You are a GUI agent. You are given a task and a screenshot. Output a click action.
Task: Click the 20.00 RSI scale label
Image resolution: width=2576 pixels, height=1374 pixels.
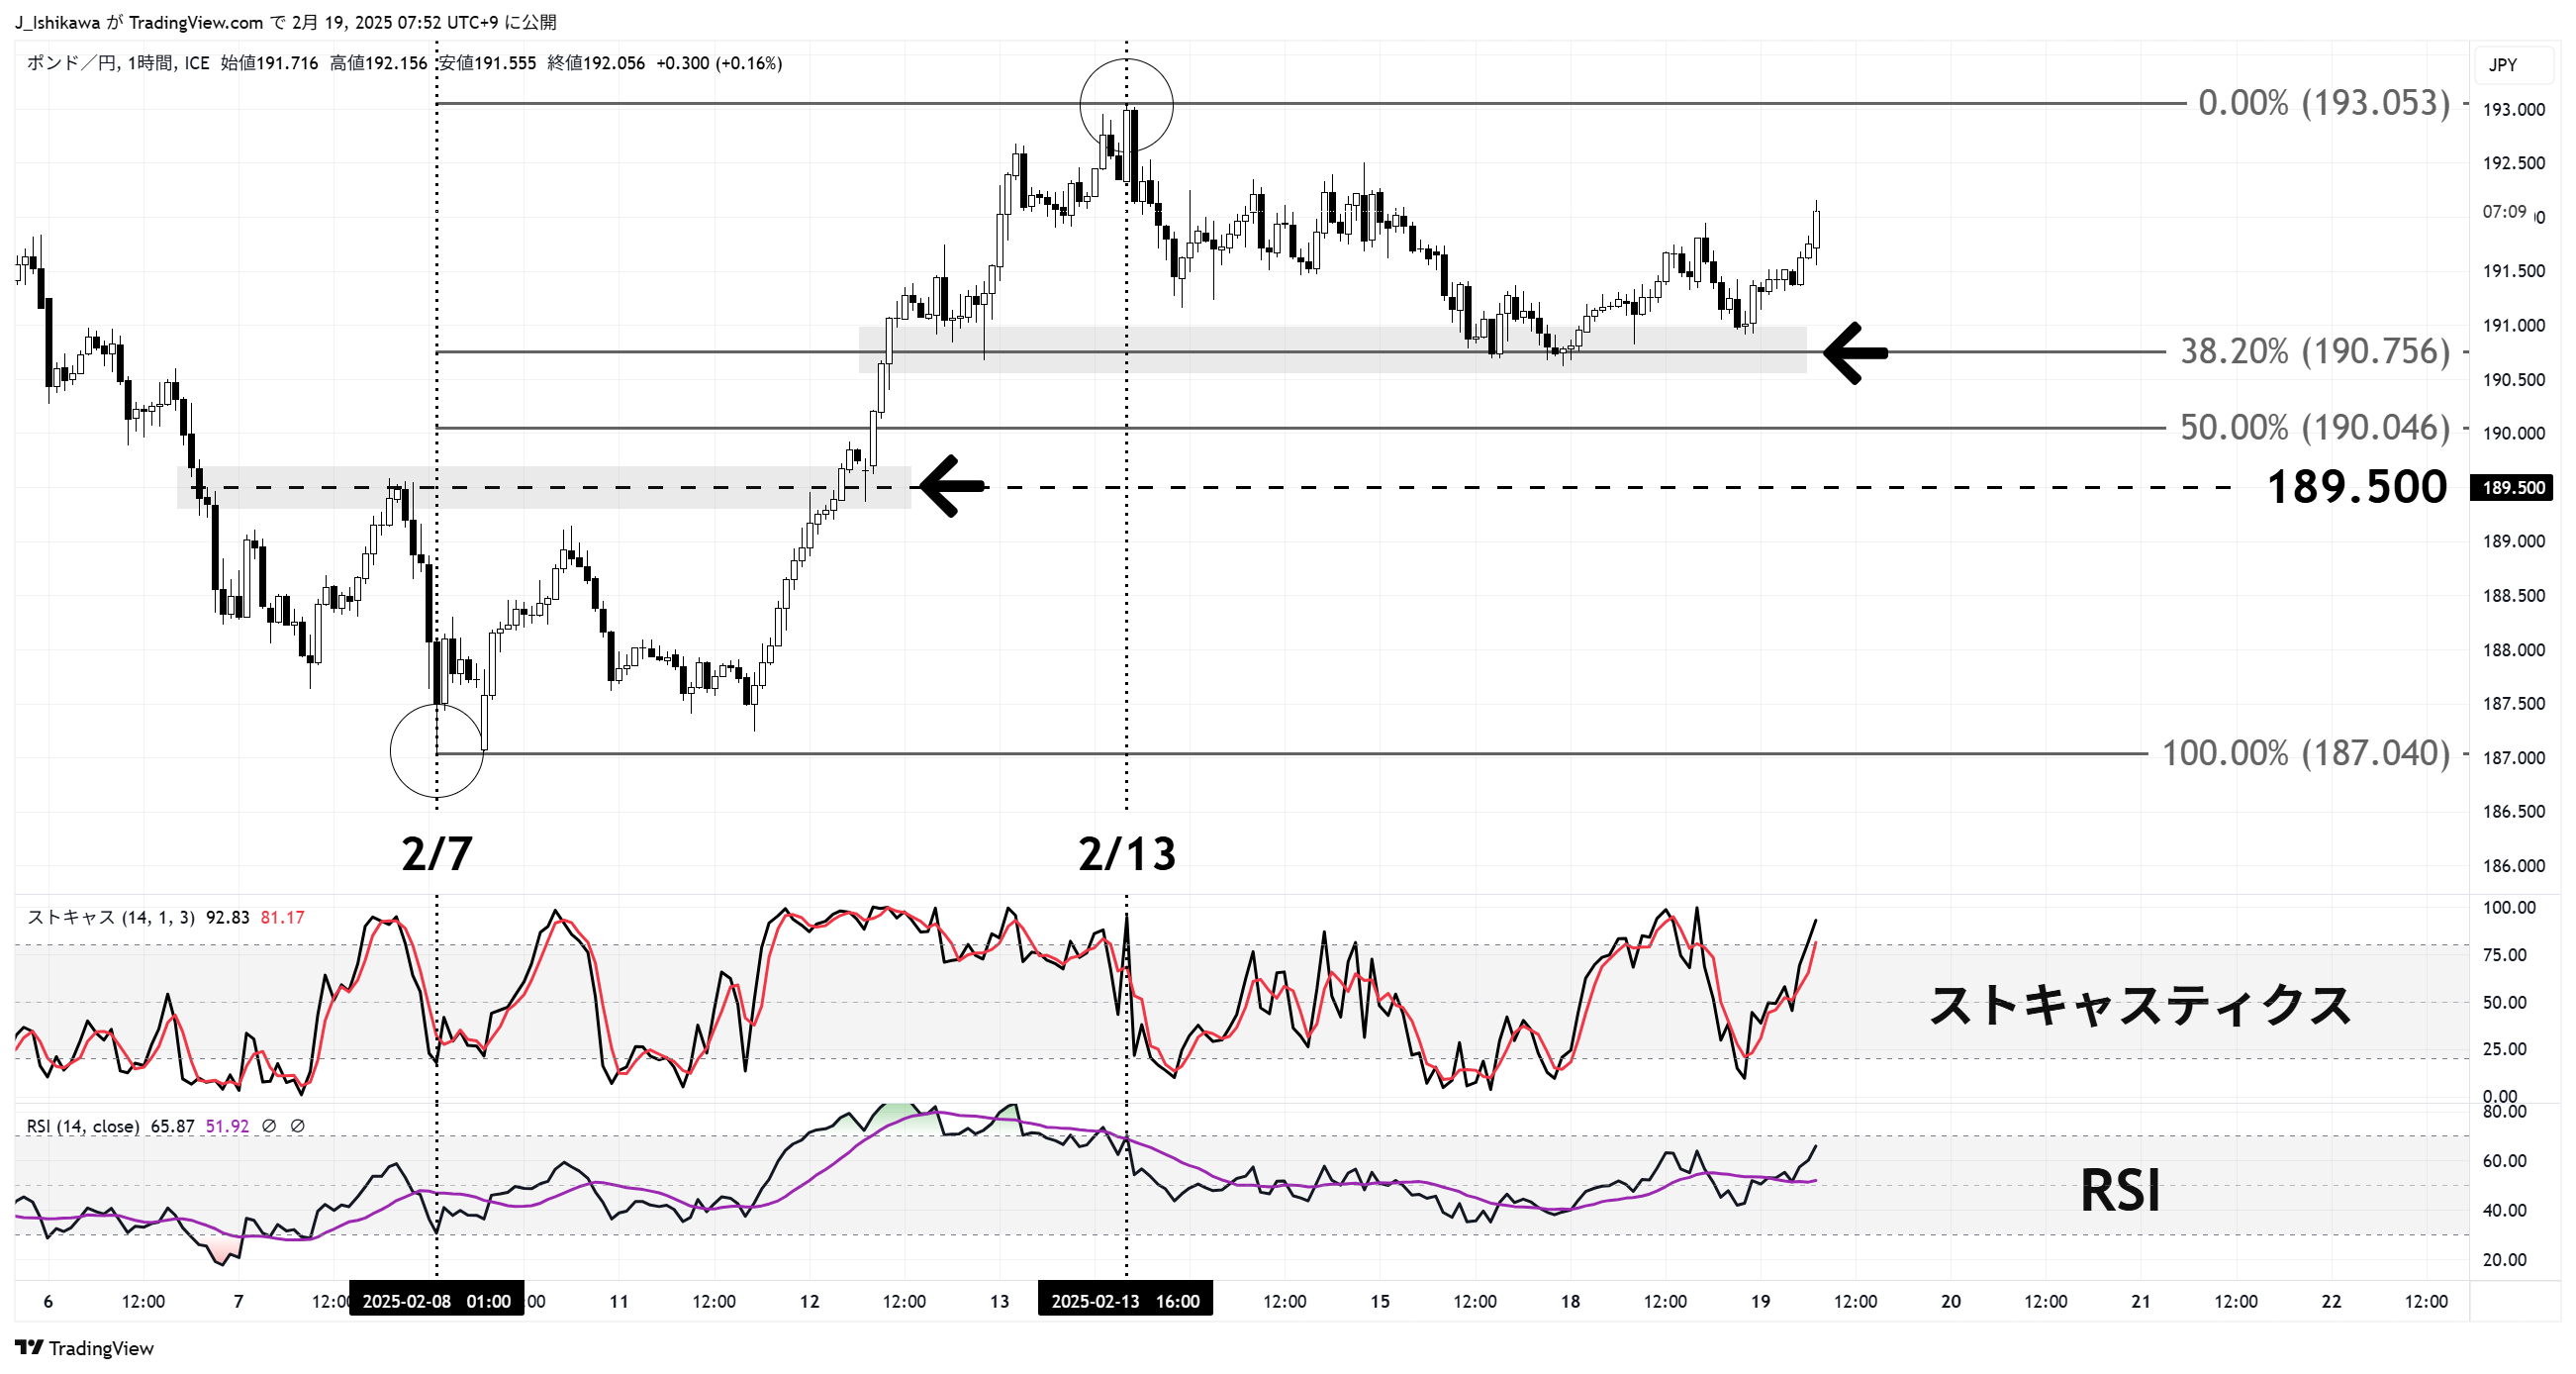(2505, 1259)
